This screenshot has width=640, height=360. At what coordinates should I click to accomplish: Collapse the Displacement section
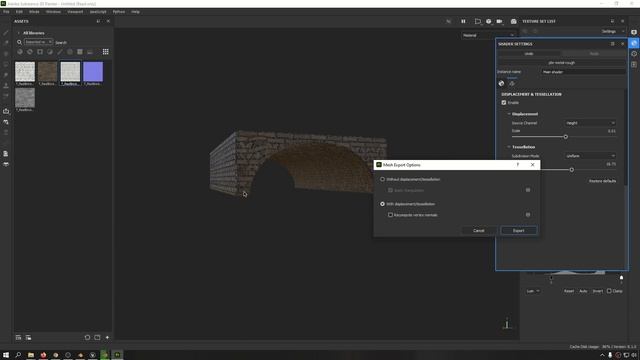click(x=509, y=114)
